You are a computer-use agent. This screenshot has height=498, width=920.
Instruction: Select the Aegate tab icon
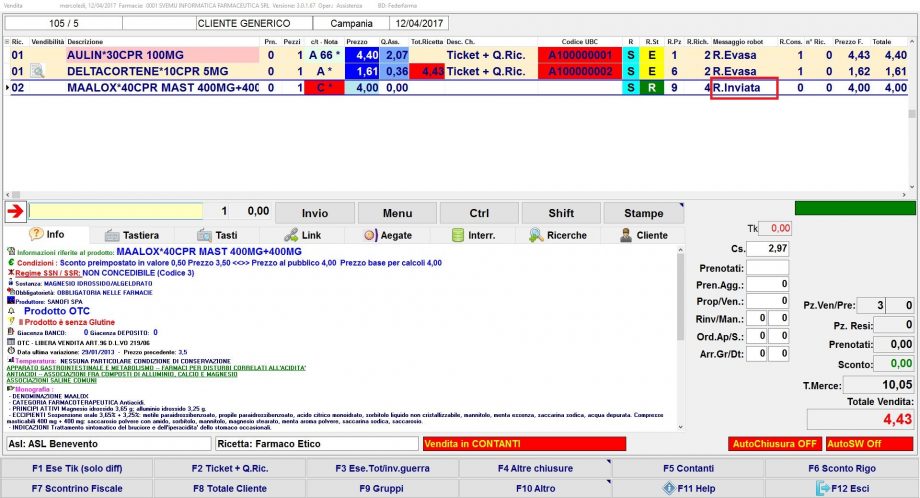388,235
